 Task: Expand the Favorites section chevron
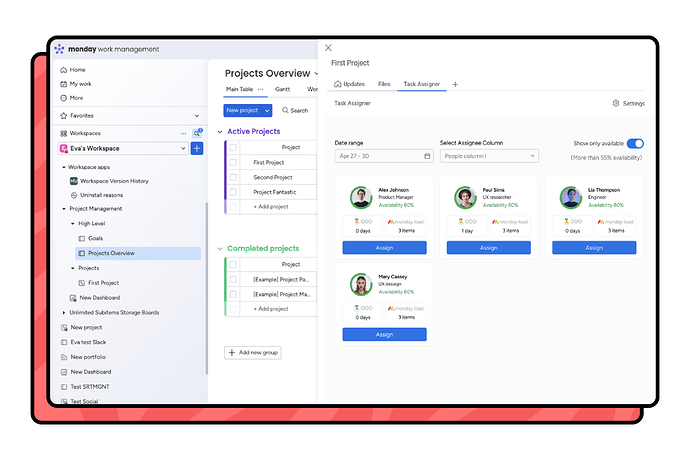click(197, 116)
